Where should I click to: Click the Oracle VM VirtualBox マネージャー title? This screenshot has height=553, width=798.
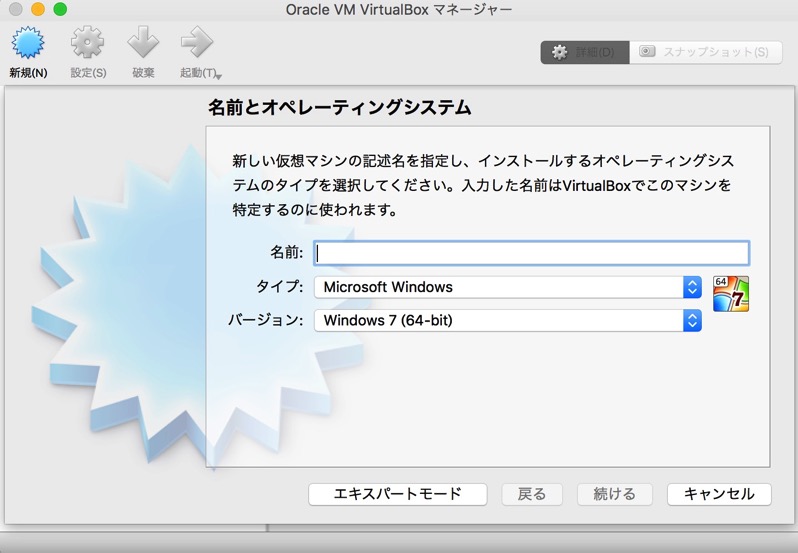coord(399,9)
